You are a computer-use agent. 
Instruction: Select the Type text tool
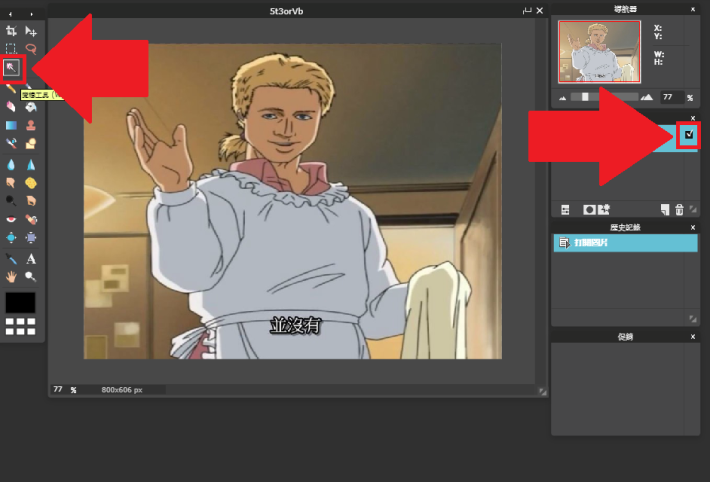coord(31,259)
